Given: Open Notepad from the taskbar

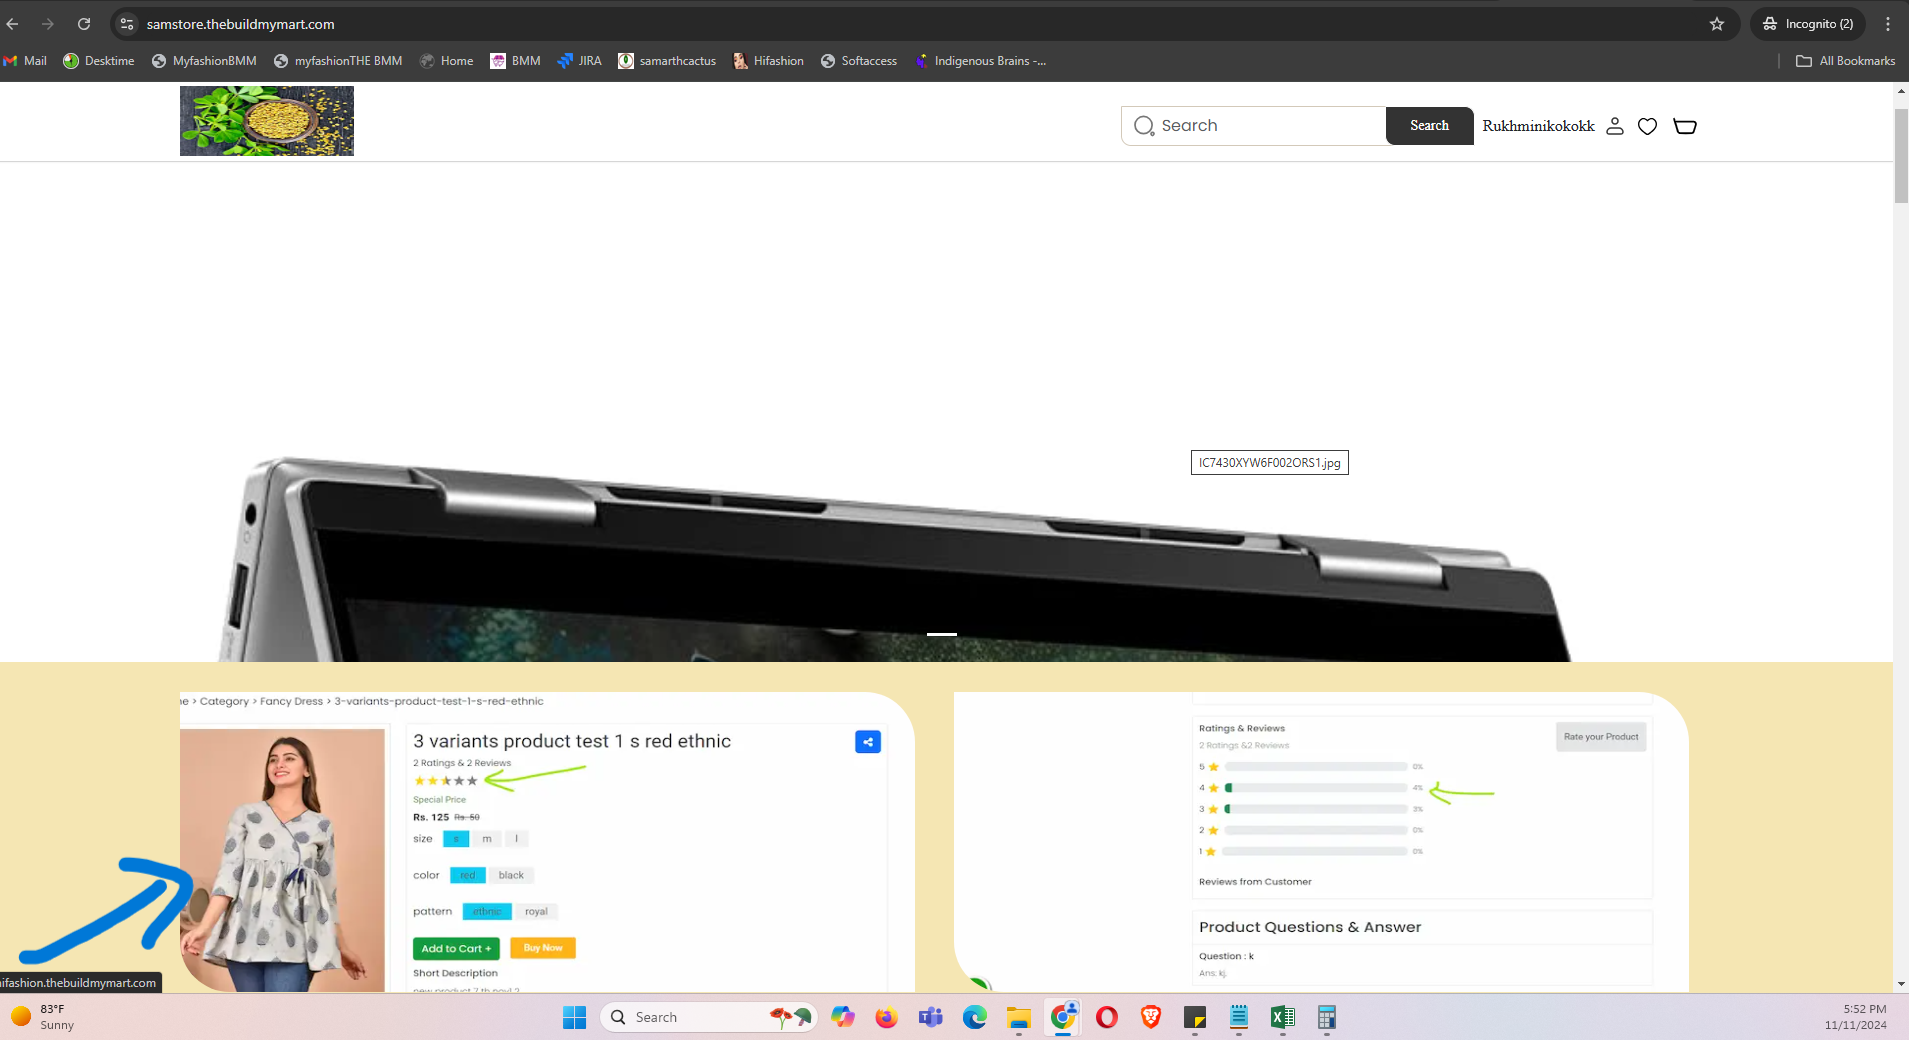Looking at the screenshot, I should (x=1239, y=1017).
